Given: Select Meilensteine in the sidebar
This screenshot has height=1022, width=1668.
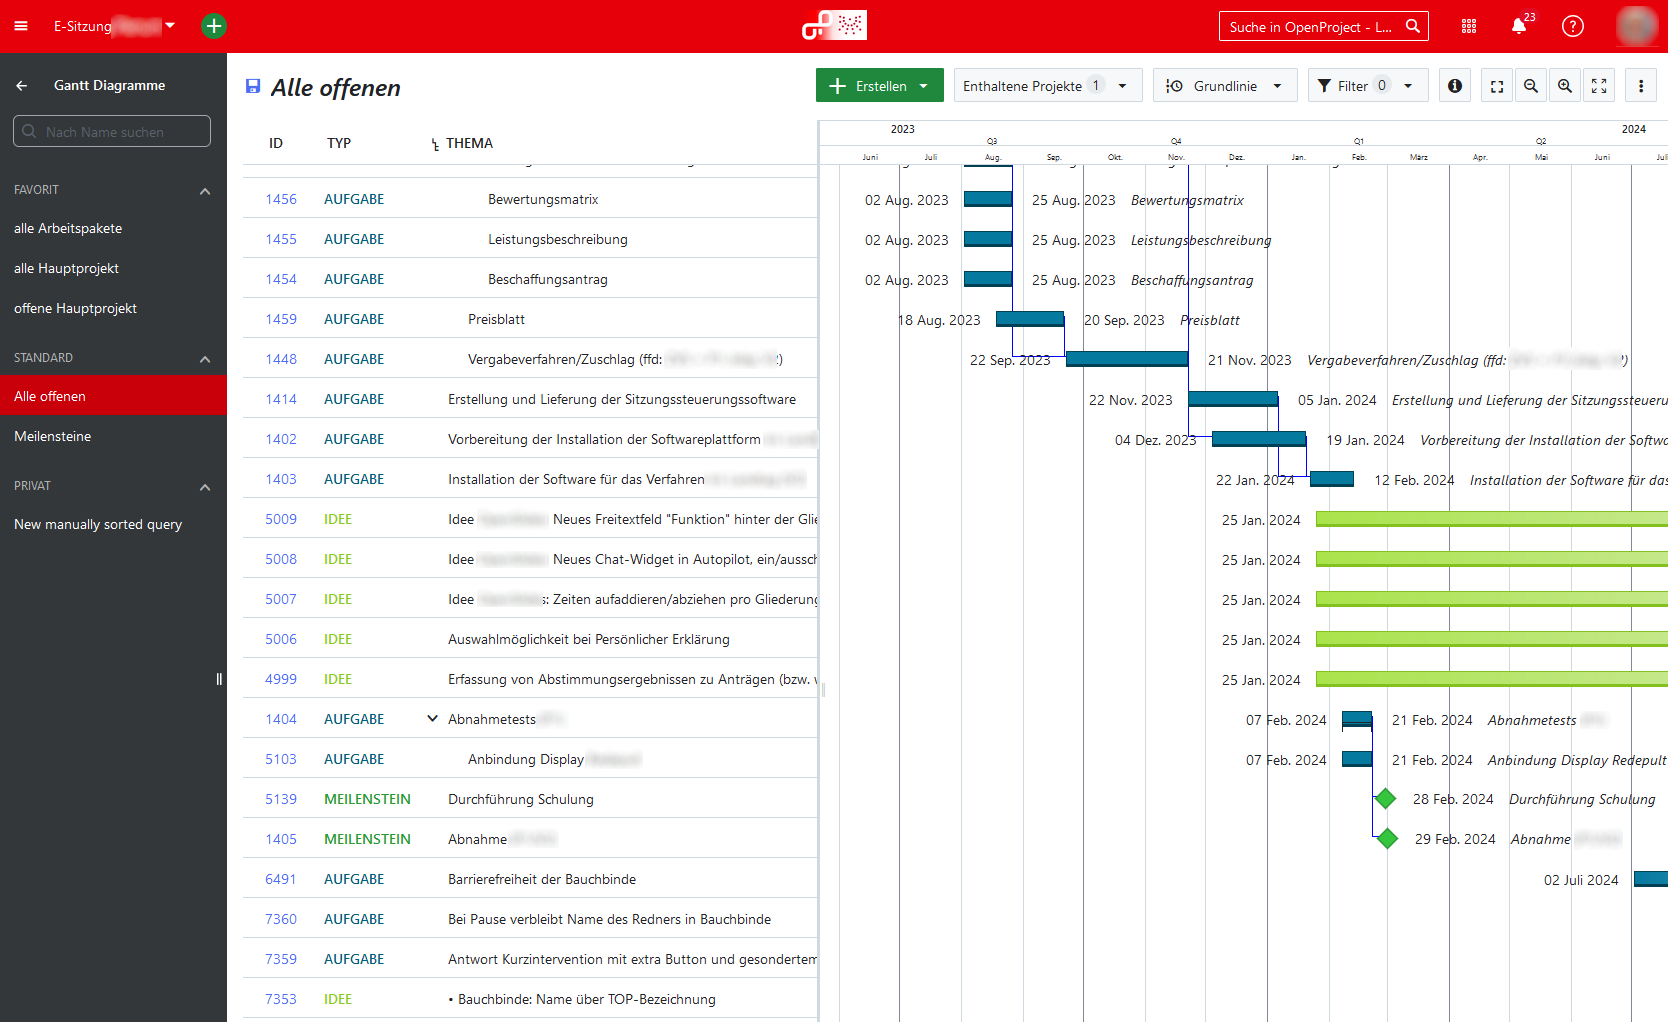Looking at the screenshot, I should pyautogui.click(x=53, y=436).
